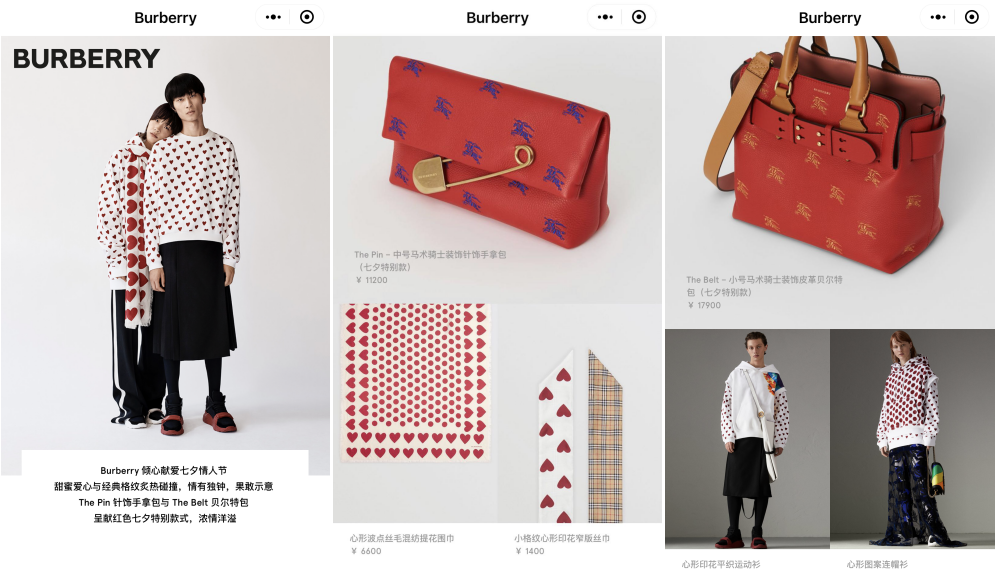Open the three-dot menu in the left Burberry panel

[273, 17]
